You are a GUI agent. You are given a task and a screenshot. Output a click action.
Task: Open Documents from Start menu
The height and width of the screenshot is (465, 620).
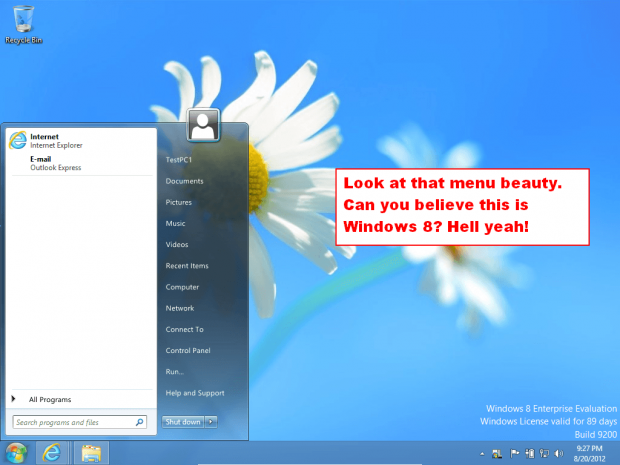pyautogui.click(x=184, y=181)
